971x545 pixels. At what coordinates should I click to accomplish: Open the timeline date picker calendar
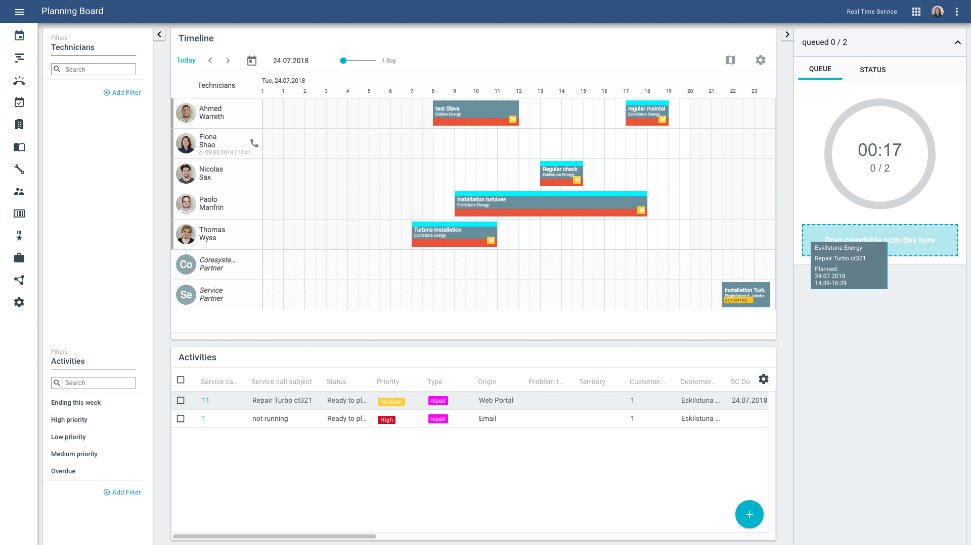tap(251, 61)
